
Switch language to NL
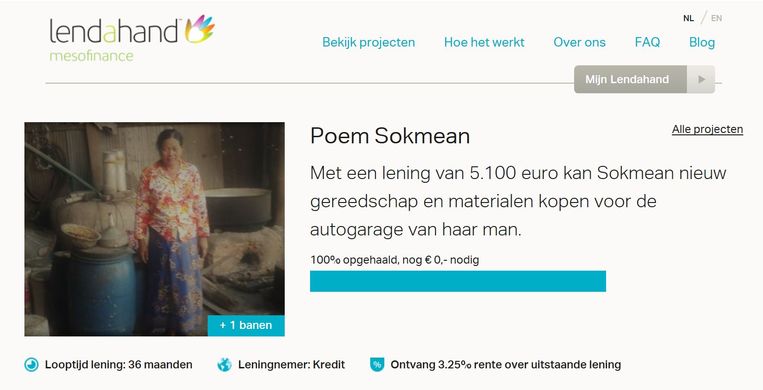[x=688, y=19]
